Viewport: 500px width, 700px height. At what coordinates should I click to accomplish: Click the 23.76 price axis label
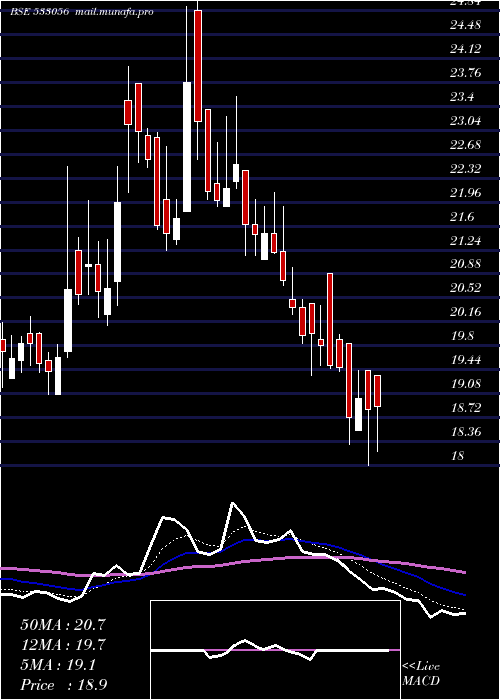point(466,73)
